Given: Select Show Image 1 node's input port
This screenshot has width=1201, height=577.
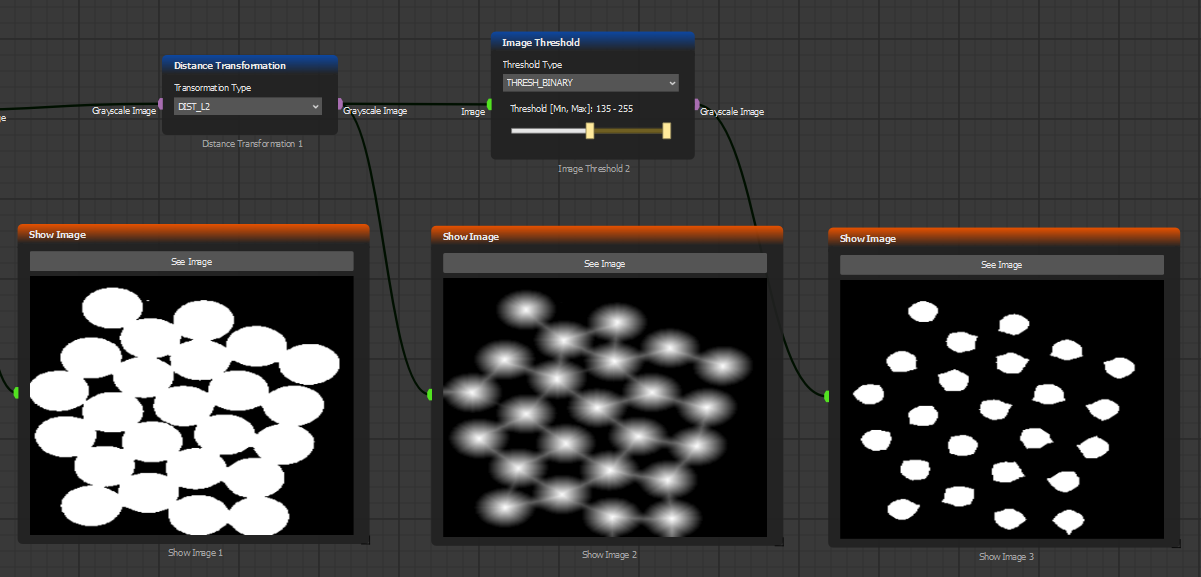Looking at the screenshot, I should (17, 393).
